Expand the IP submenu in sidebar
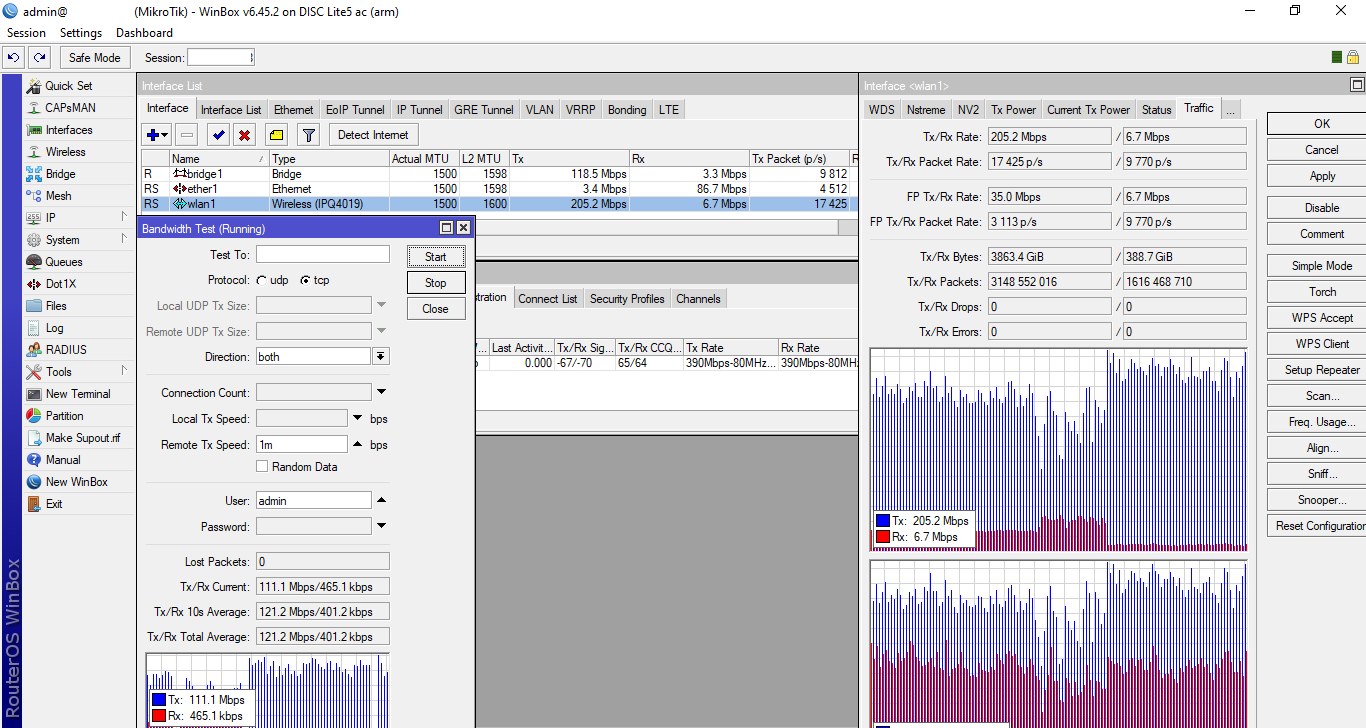 click(x=124, y=218)
